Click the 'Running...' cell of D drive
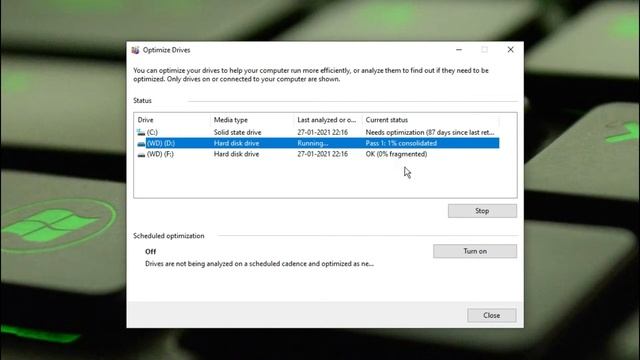This screenshot has height=360, width=640. coord(313,143)
